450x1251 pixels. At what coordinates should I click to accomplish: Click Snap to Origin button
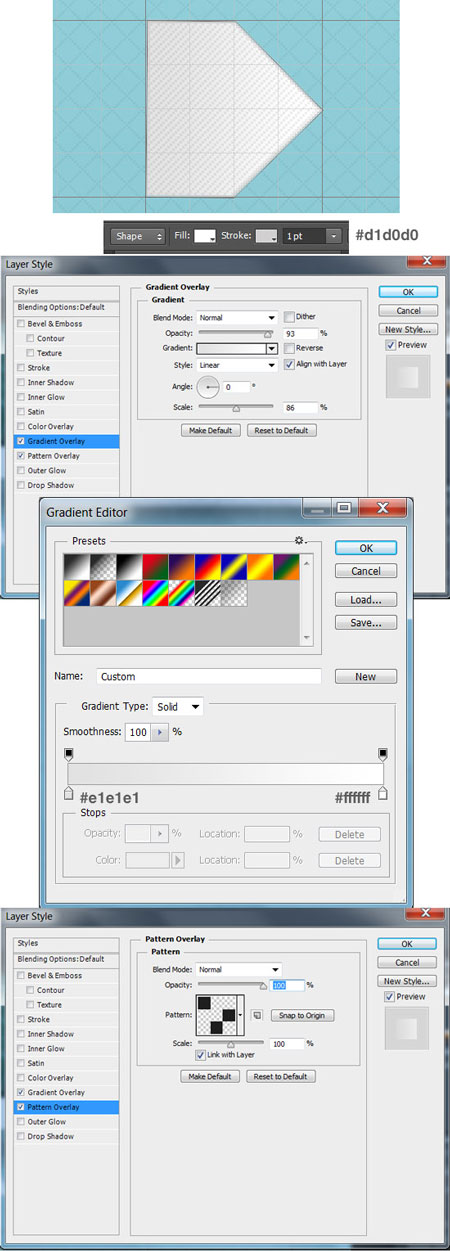point(300,1015)
